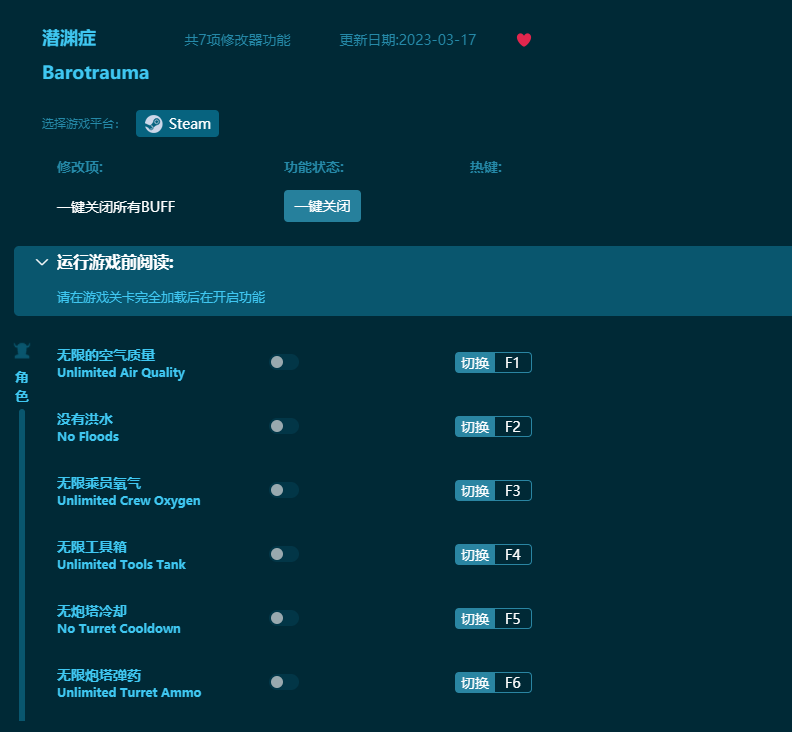Click the 一键关闭所有BUFF label
This screenshot has height=732, width=792.
pos(116,207)
